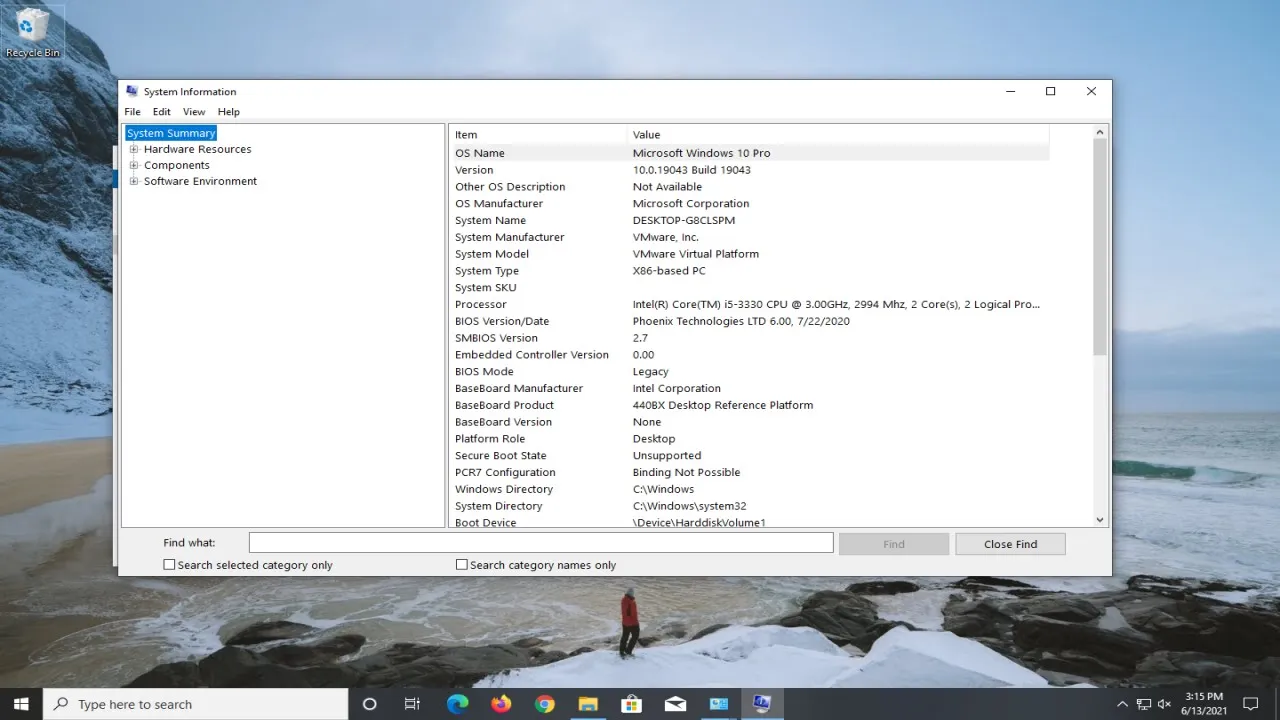Open File Explorer from the taskbar
Viewport: 1280px width, 720px height.
pyautogui.click(x=588, y=704)
